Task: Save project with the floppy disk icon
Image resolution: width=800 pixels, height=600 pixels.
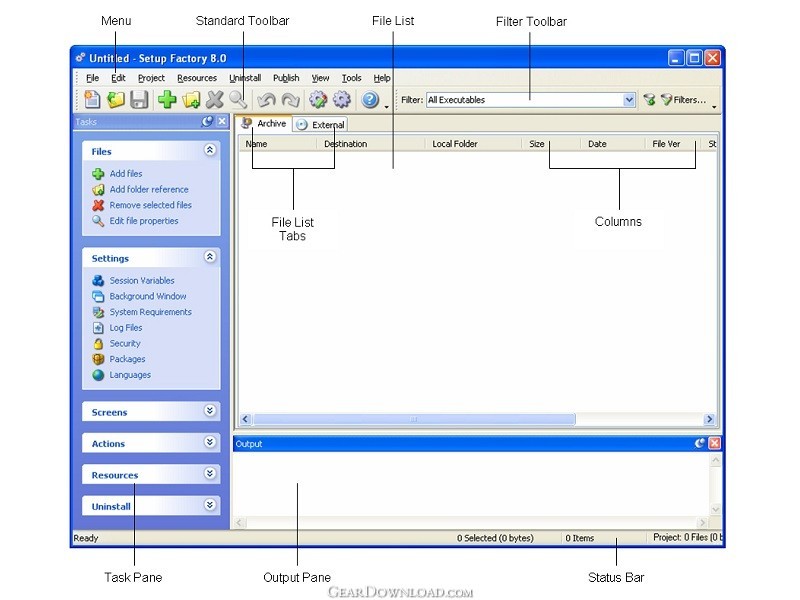Action: click(x=139, y=99)
